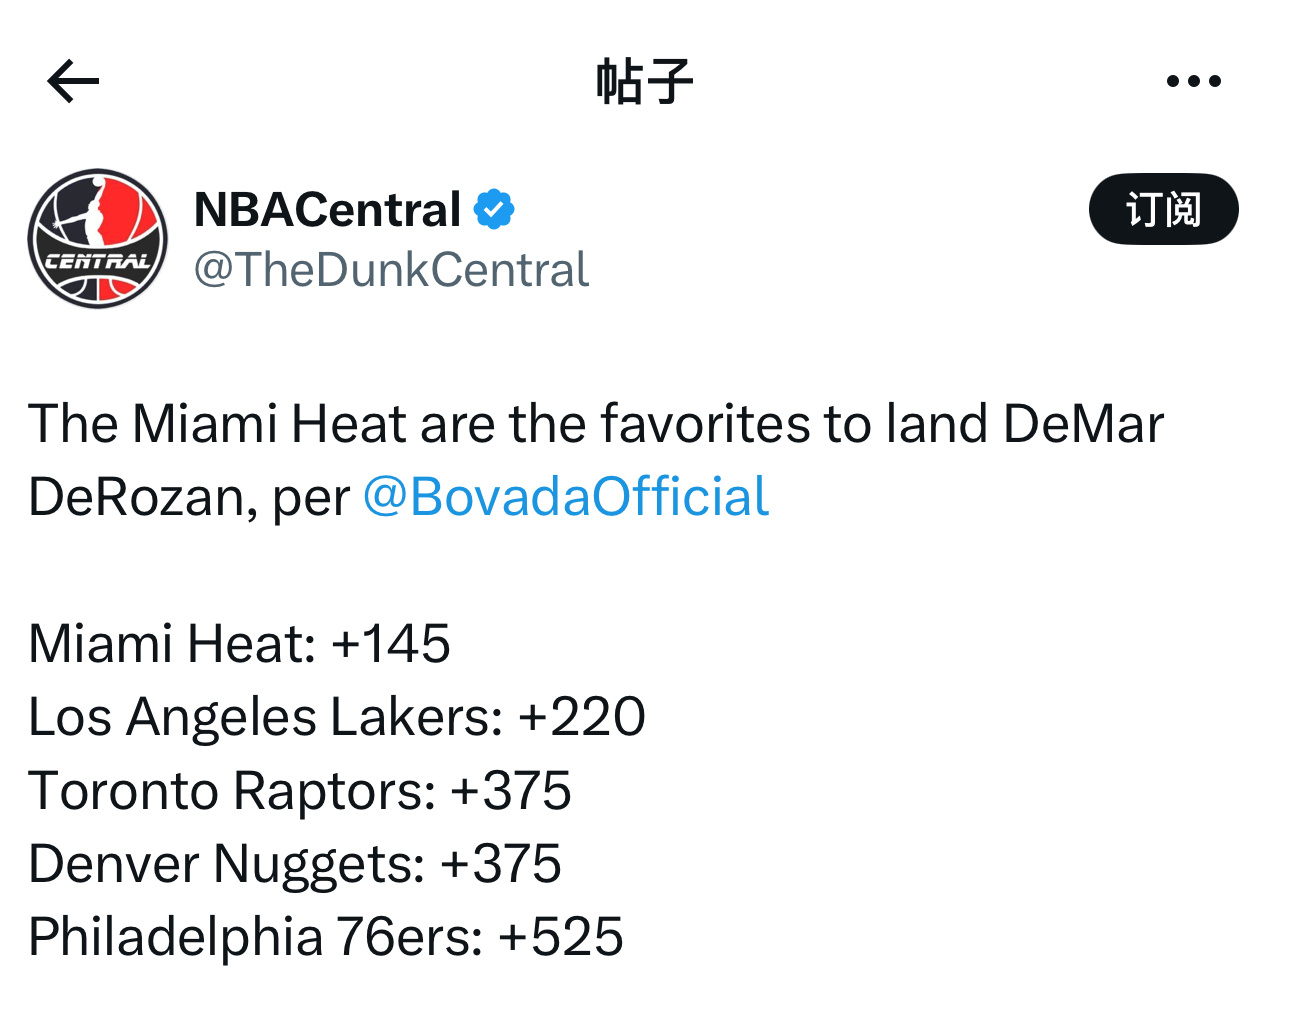Open the three-dot more options menu

click(1194, 81)
